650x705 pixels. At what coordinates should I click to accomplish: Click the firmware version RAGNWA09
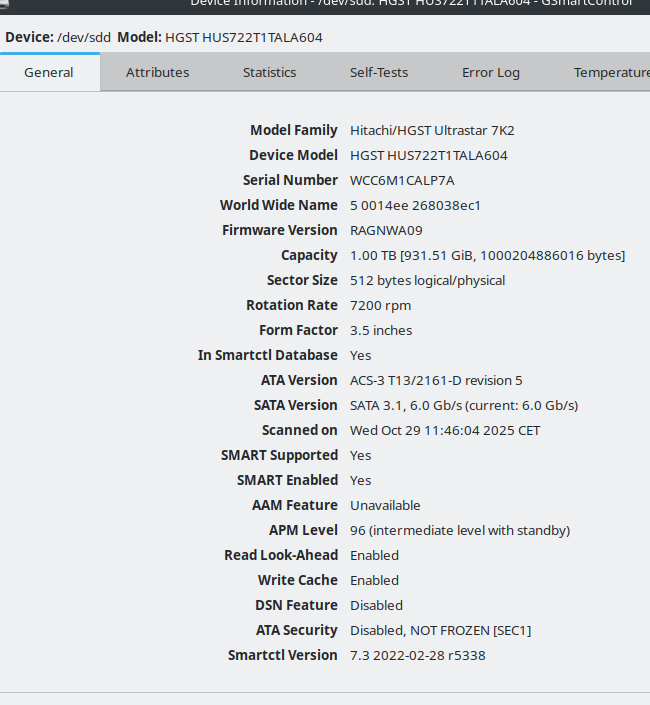[386, 230]
